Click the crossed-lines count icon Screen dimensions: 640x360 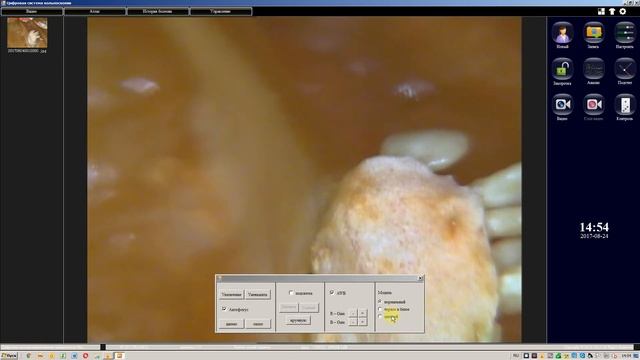pos(624,69)
